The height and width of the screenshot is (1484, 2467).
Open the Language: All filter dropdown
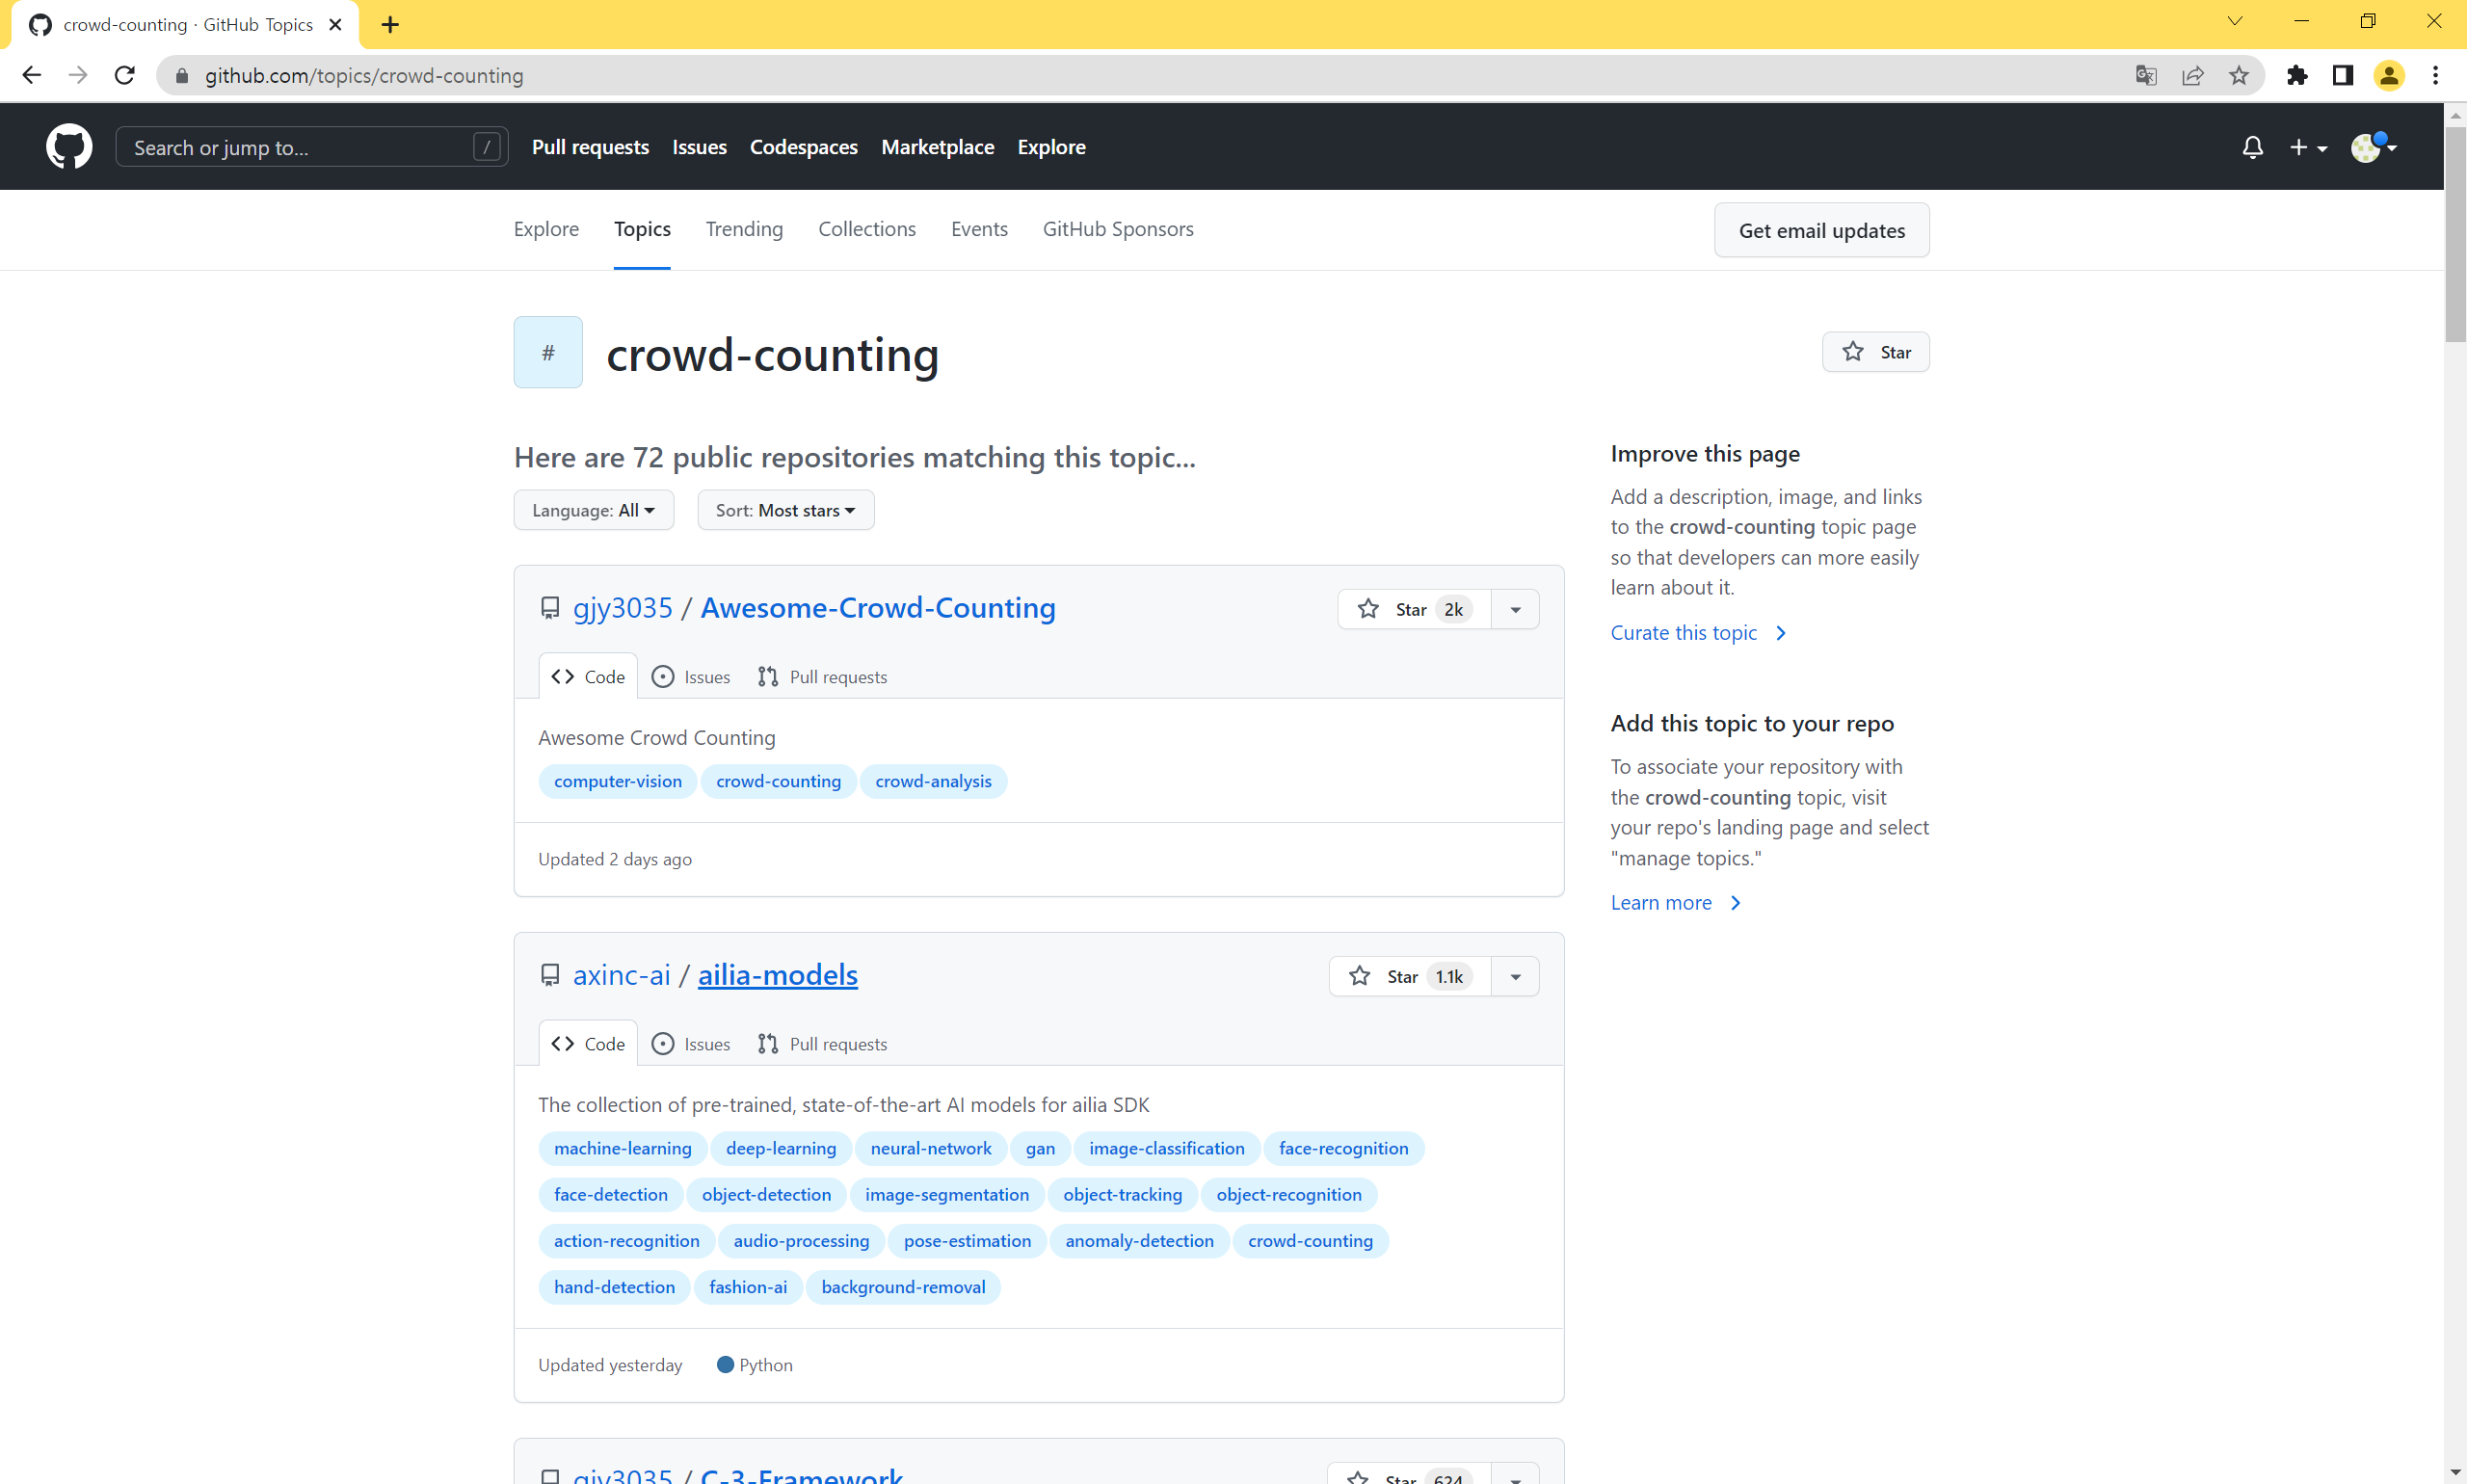(x=594, y=510)
